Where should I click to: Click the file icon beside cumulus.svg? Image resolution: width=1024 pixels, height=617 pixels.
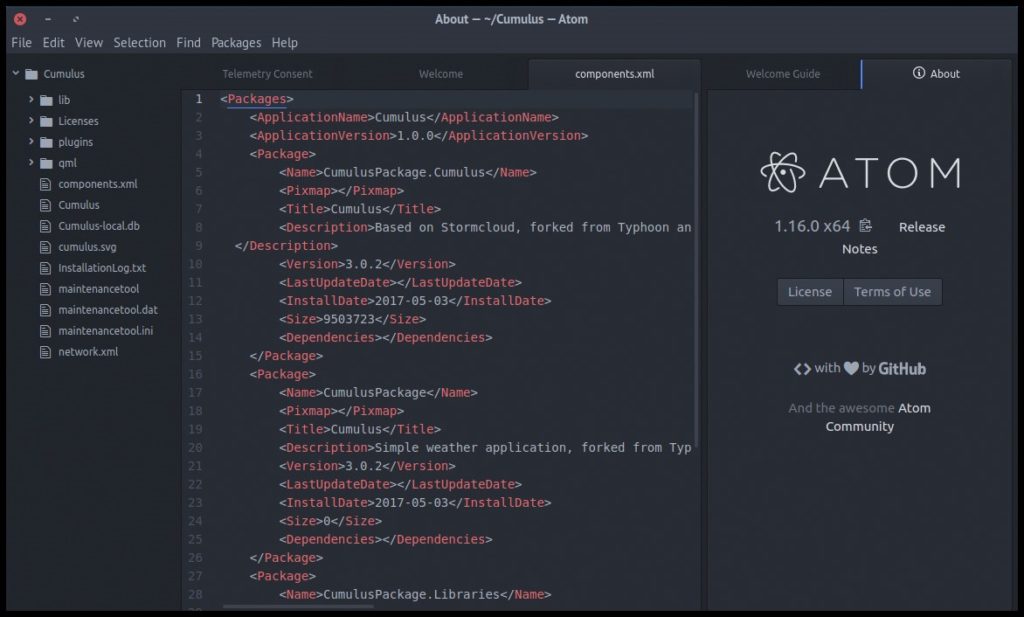(x=45, y=247)
